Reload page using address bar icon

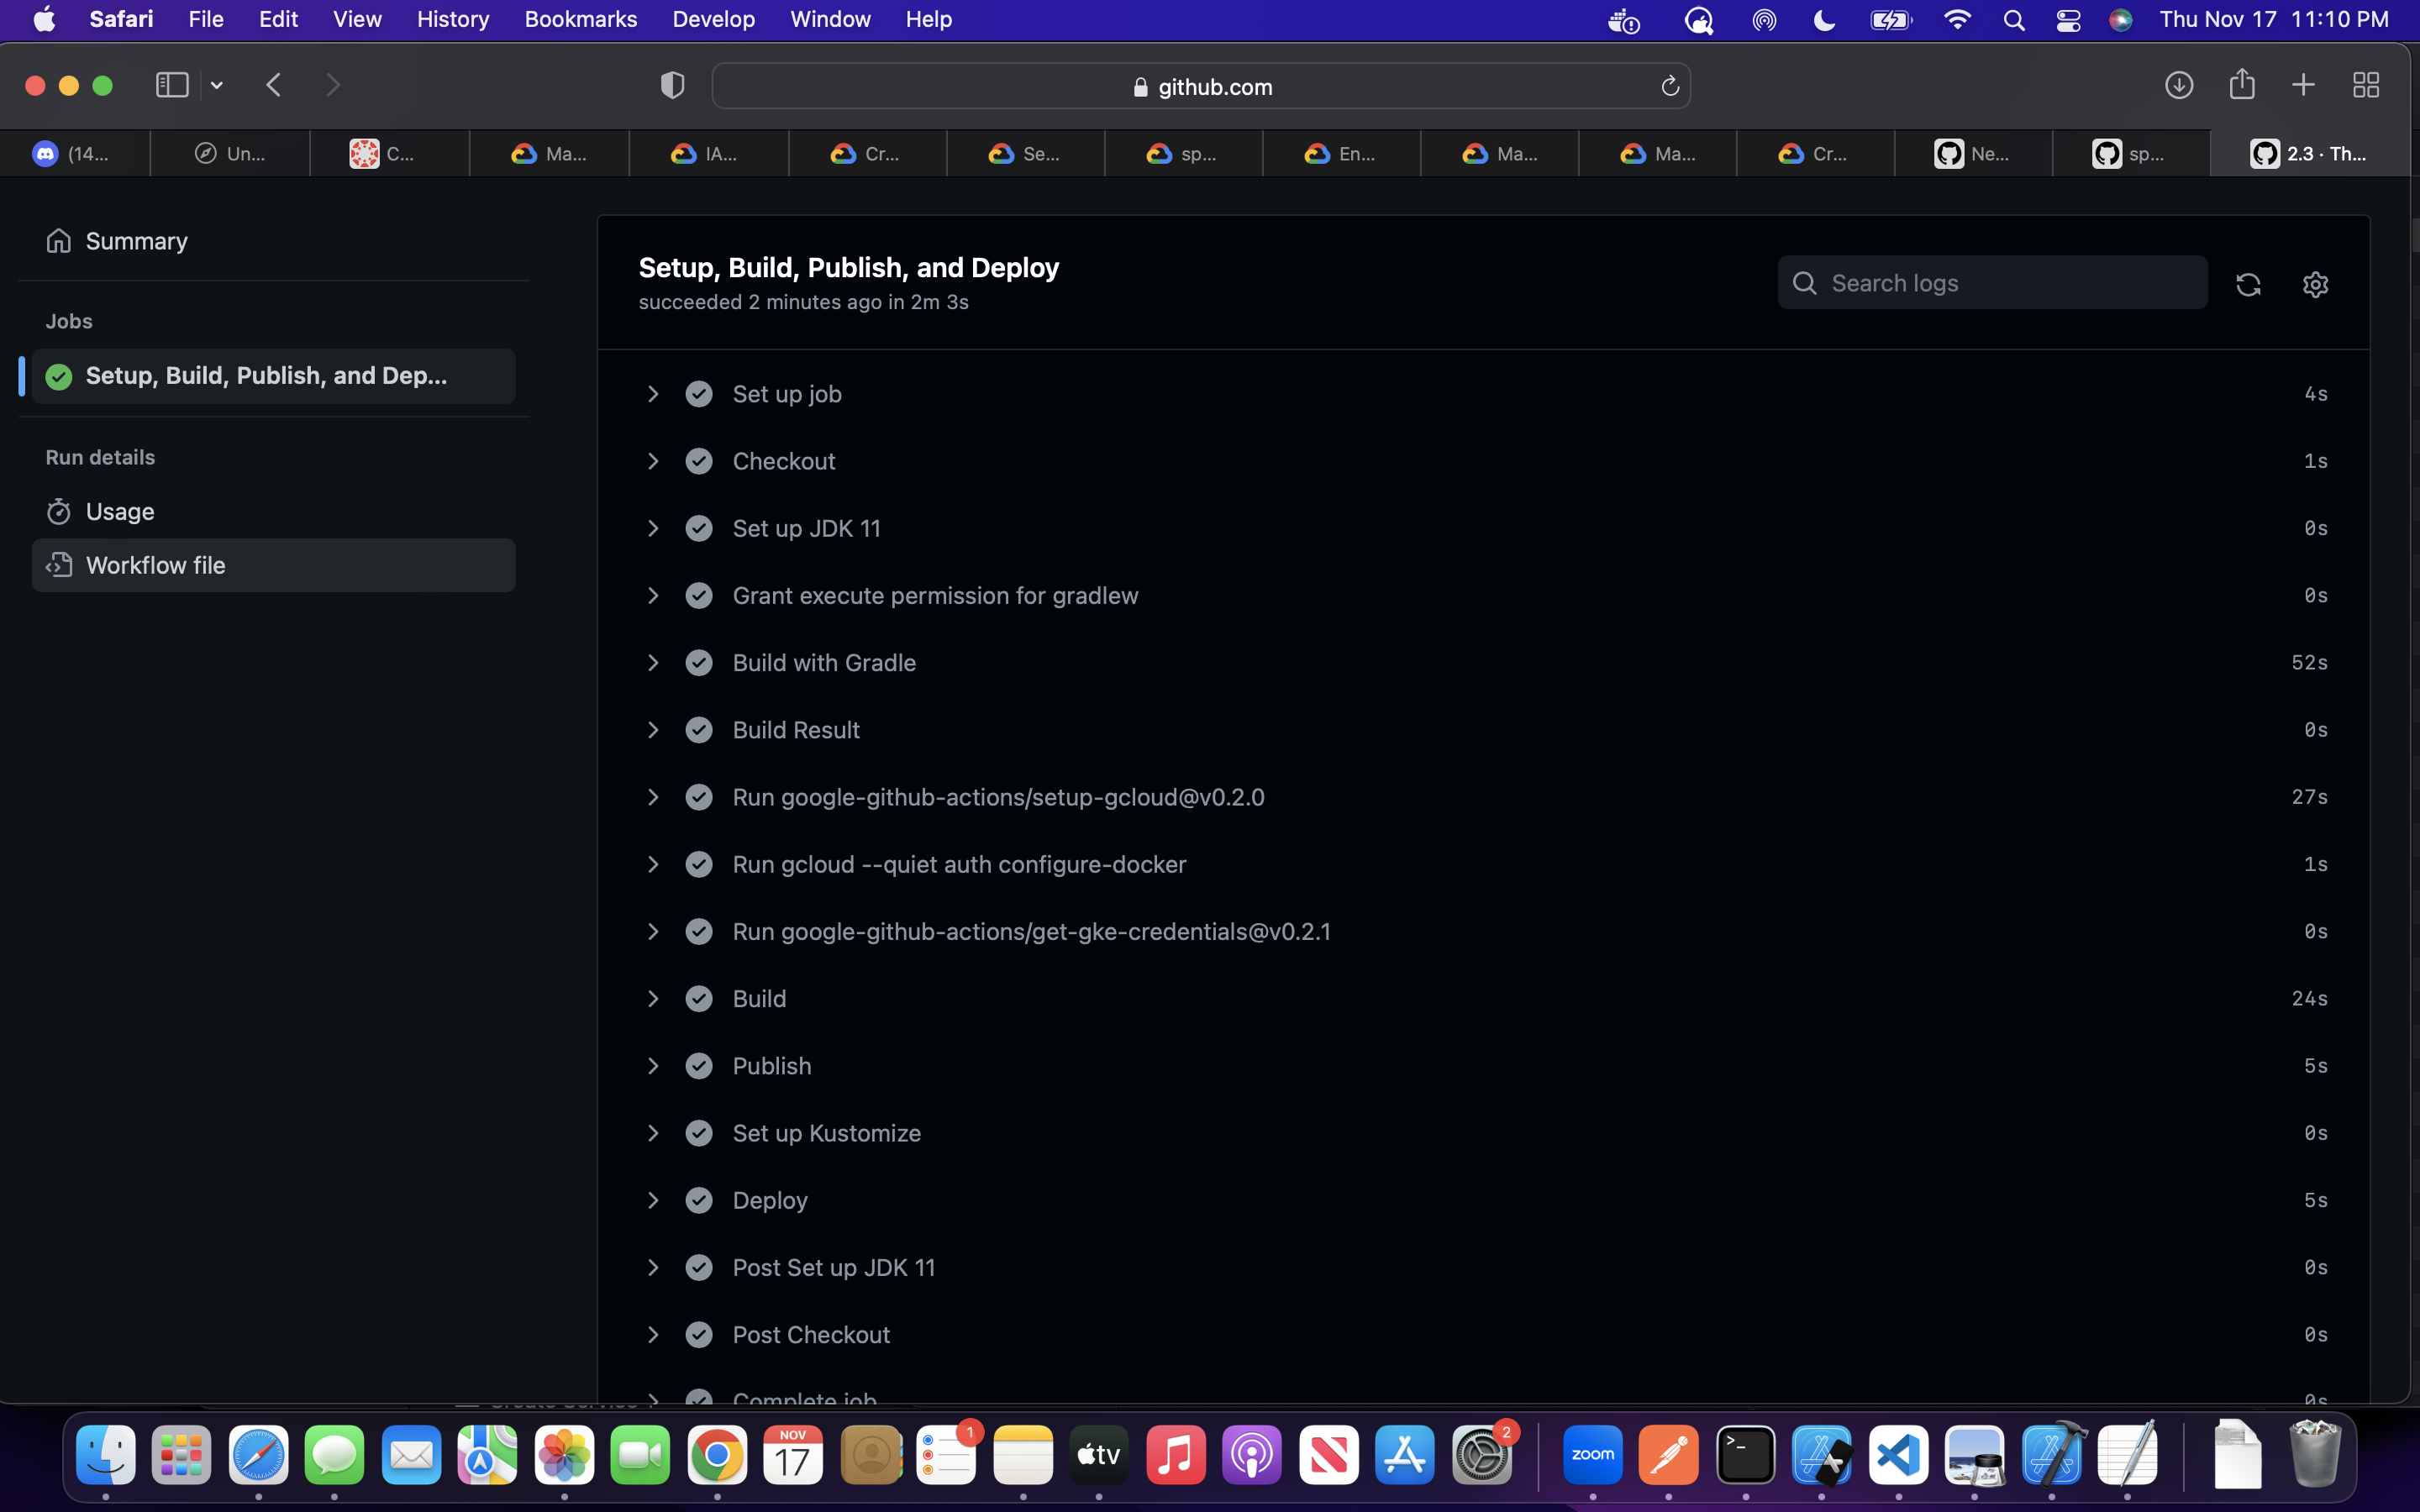point(1669,87)
